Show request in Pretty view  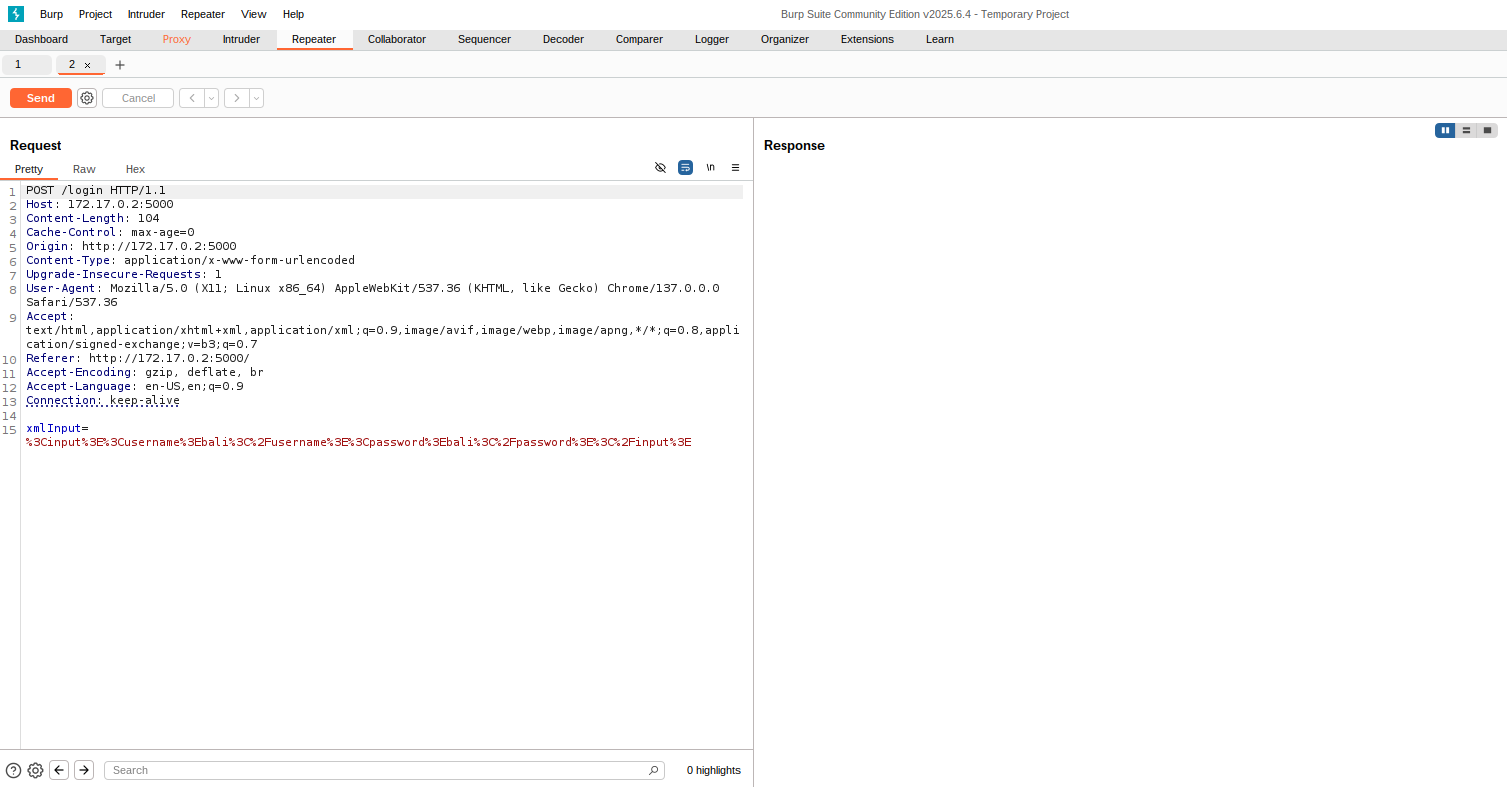29,169
